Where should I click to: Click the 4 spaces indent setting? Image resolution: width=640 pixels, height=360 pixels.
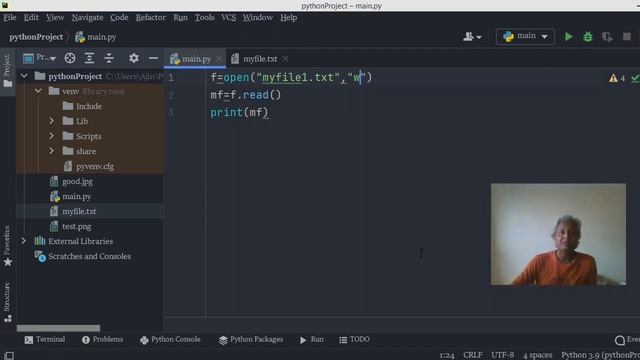tap(538, 355)
